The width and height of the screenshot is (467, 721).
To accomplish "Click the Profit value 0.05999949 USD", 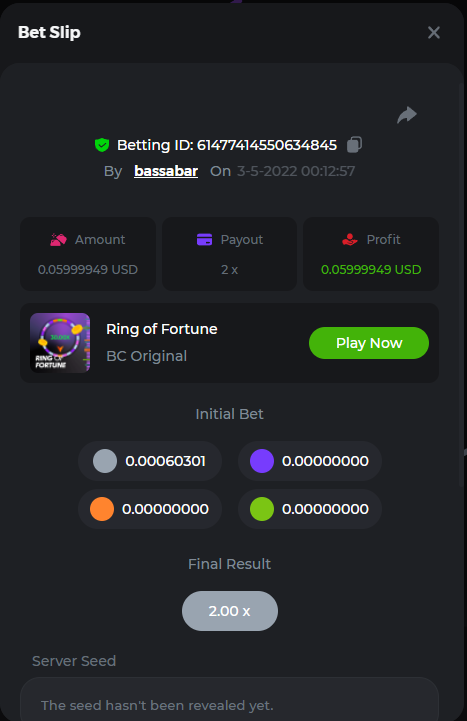I will [371, 269].
